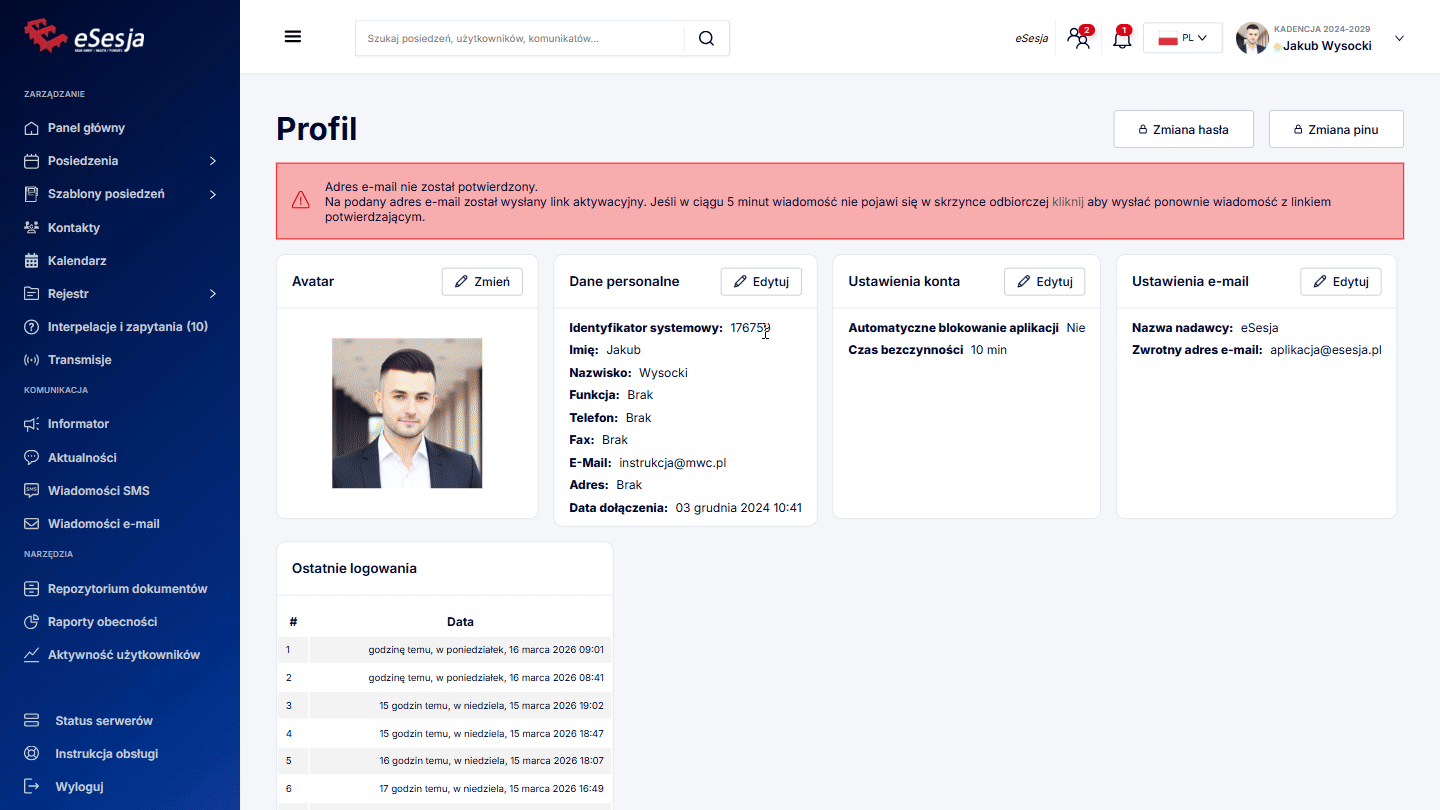The height and width of the screenshot is (810, 1440).
Task: Click the Zmiana hasła button
Action: coord(1183,130)
